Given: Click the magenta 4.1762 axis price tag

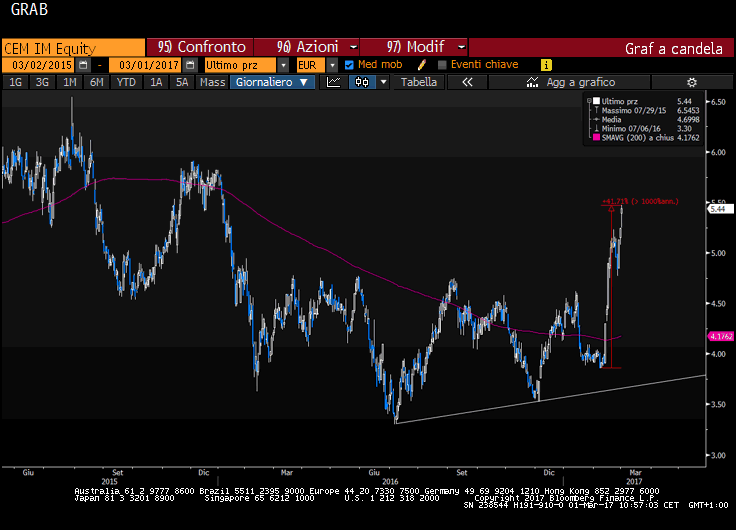Looking at the screenshot, I should [x=721, y=336].
